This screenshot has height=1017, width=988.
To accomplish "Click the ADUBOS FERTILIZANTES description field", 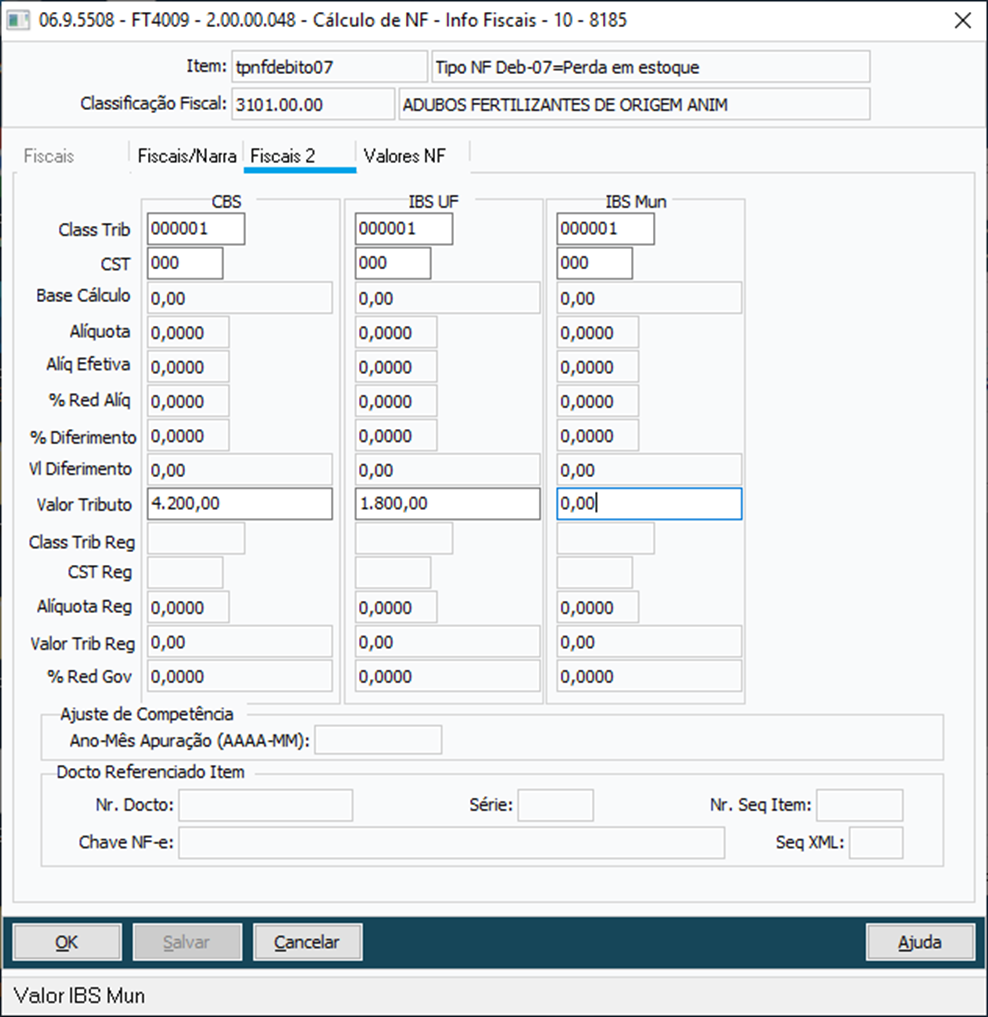I will click(634, 104).
